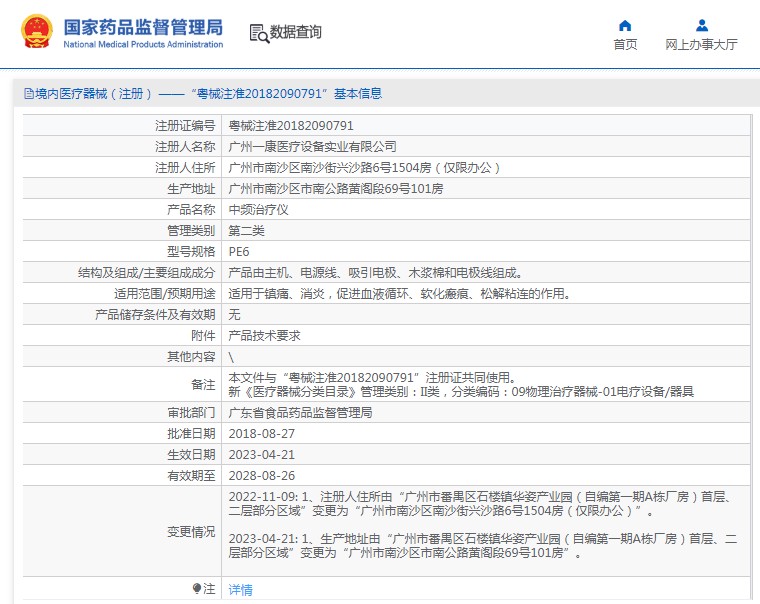Click the 首页 house icon
Viewport: 760px width, 604px height.
625,25
